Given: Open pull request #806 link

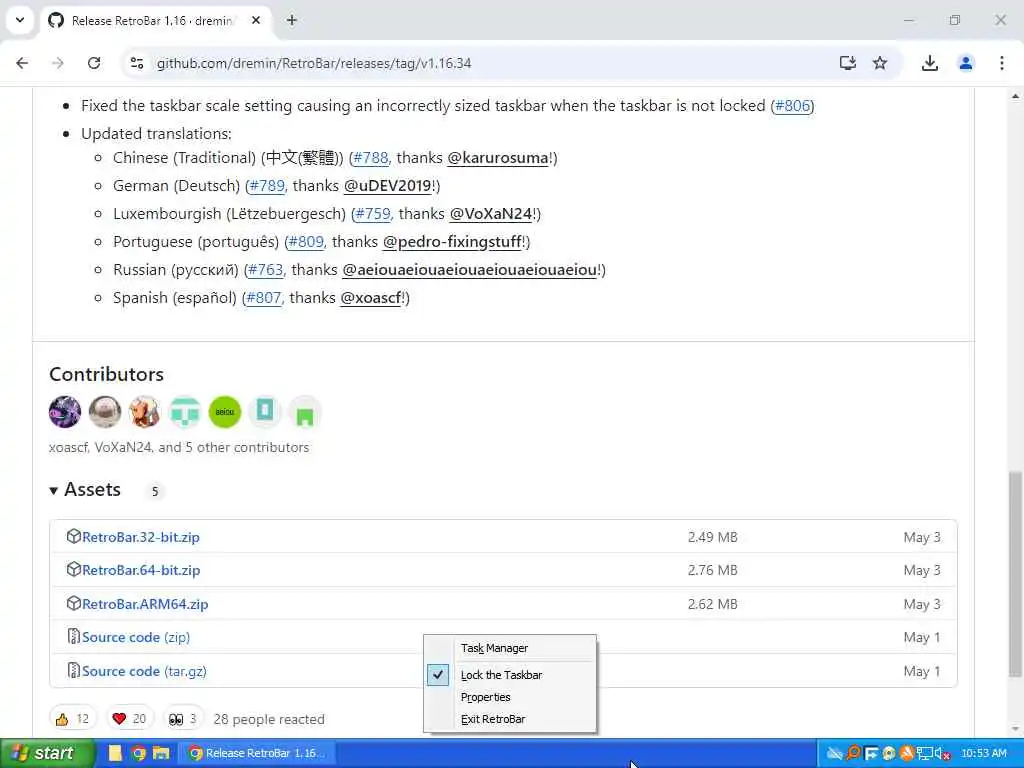Looking at the screenshot, I should (x=792, y=106).
